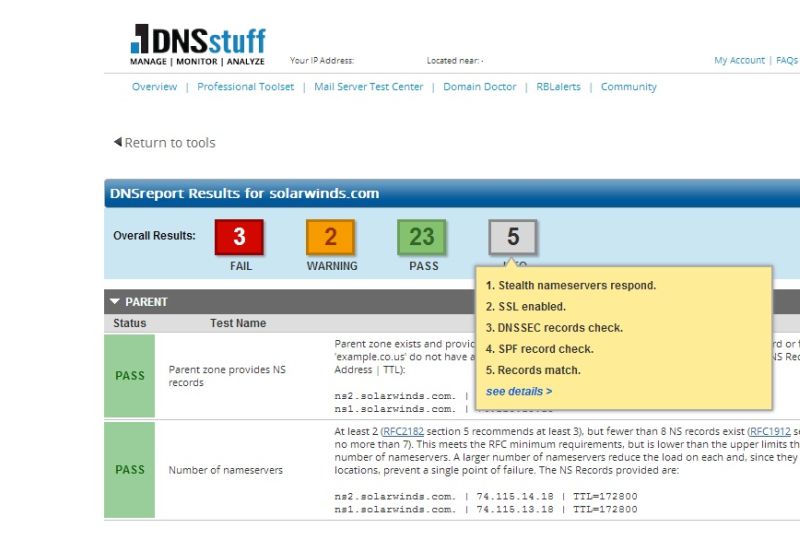Open My Account link
The image size is (800, 540).
click(739, 60)
